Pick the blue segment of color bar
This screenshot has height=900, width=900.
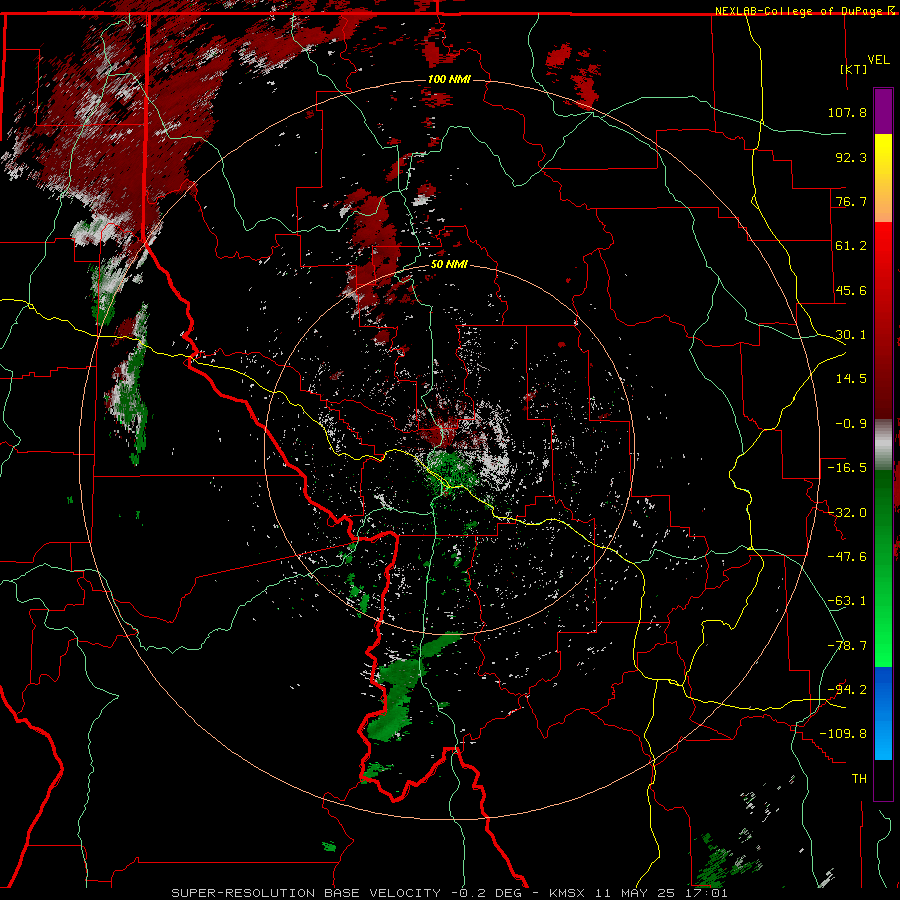883,713
